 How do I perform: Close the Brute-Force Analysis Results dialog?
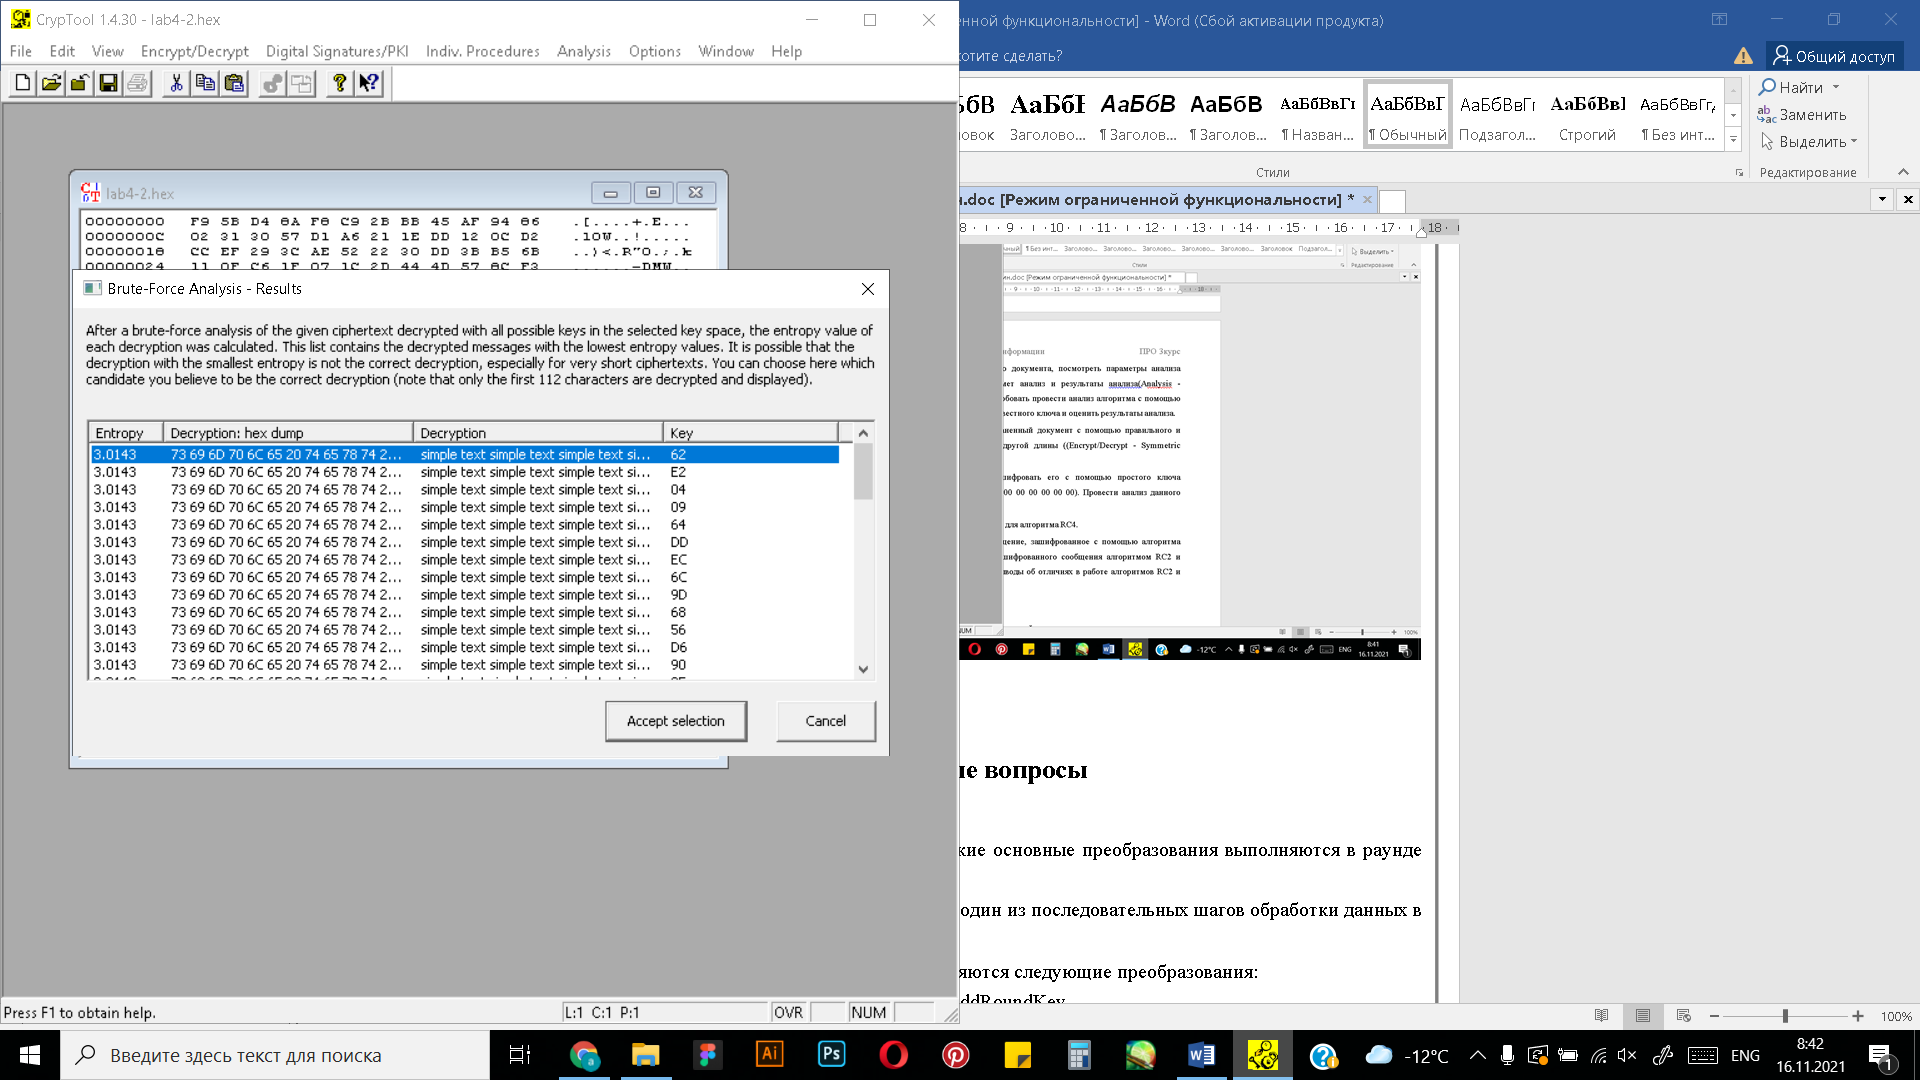coord(868,289)
